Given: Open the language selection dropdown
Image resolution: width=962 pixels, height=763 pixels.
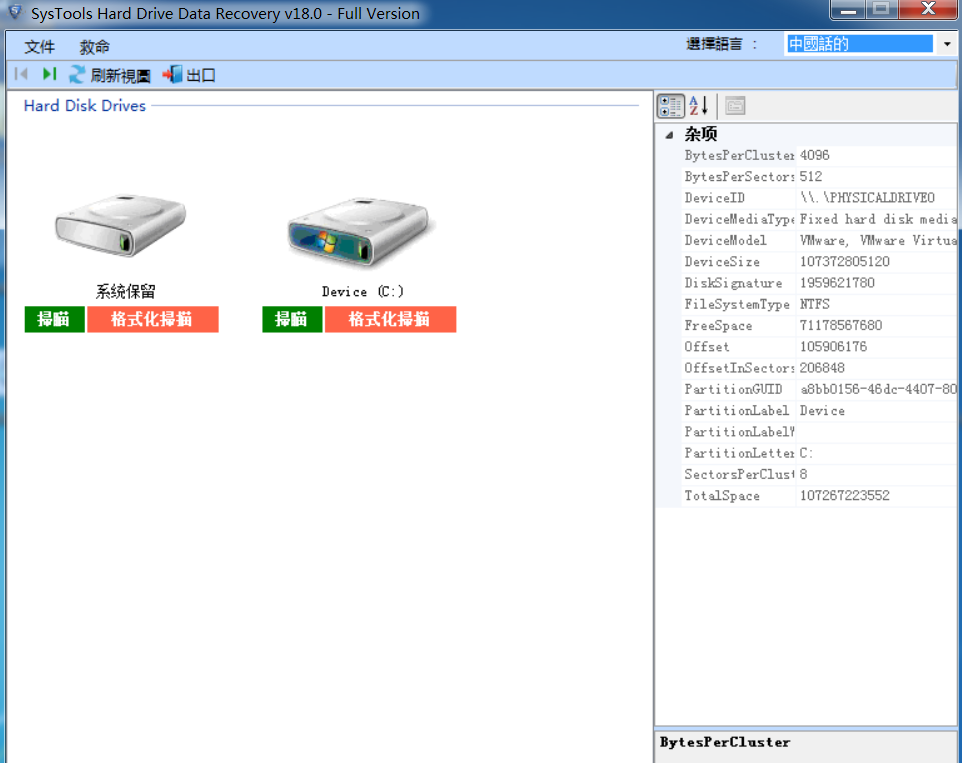Looking at the screenshot, I should tap(947, 44).
